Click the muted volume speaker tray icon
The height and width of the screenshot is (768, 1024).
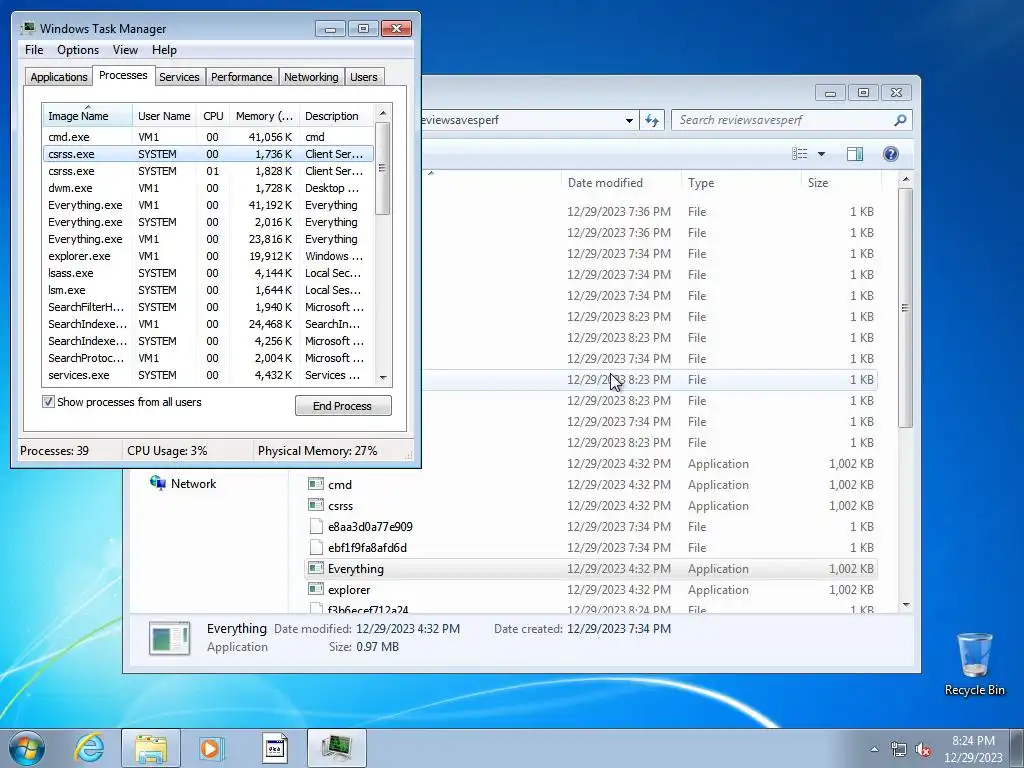pyautogui.click(x=923, y=750)
